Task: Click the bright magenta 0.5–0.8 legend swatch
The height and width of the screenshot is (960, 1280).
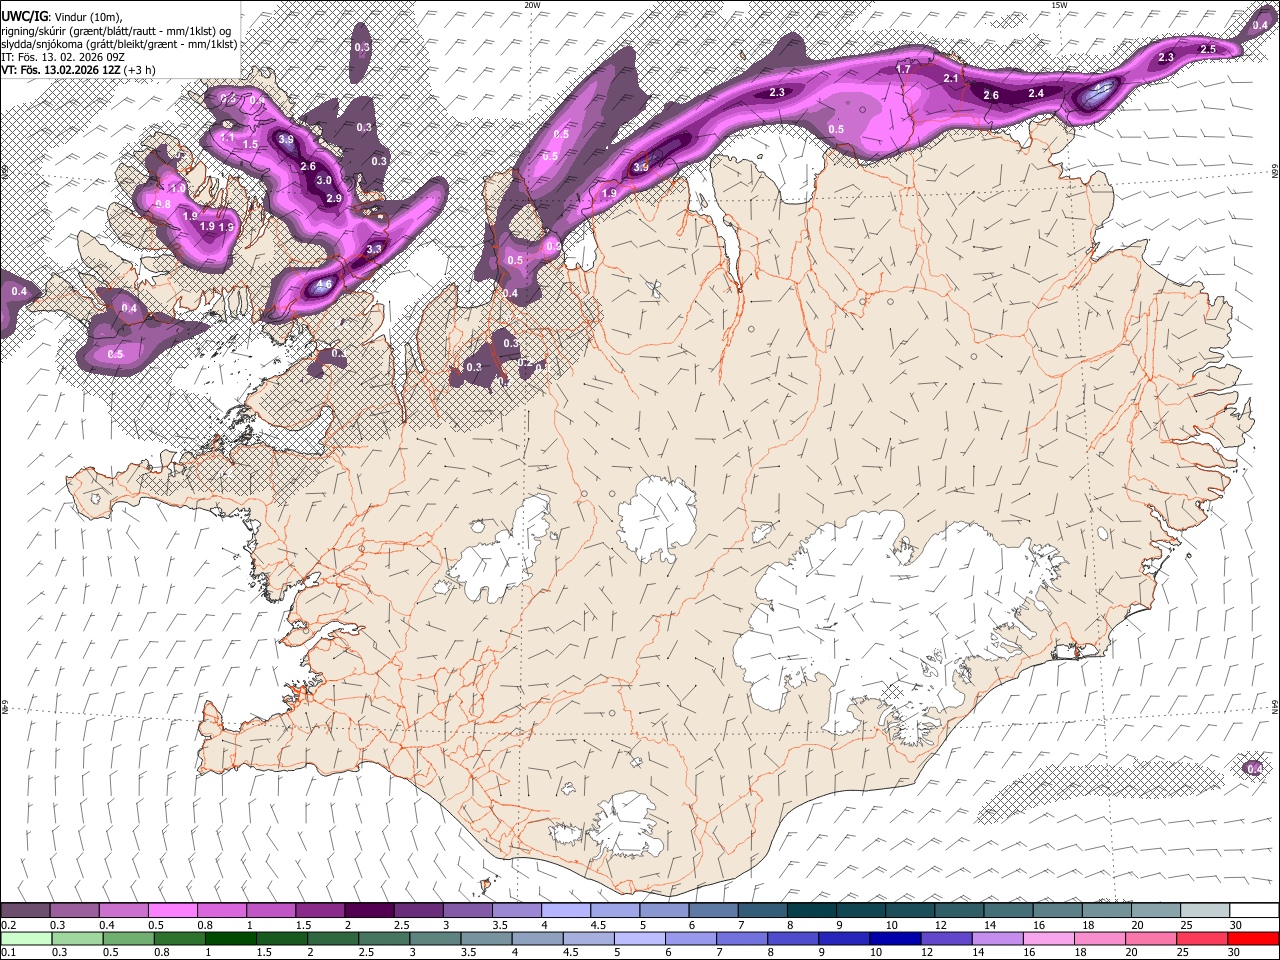Action: [x=172, y=911]
